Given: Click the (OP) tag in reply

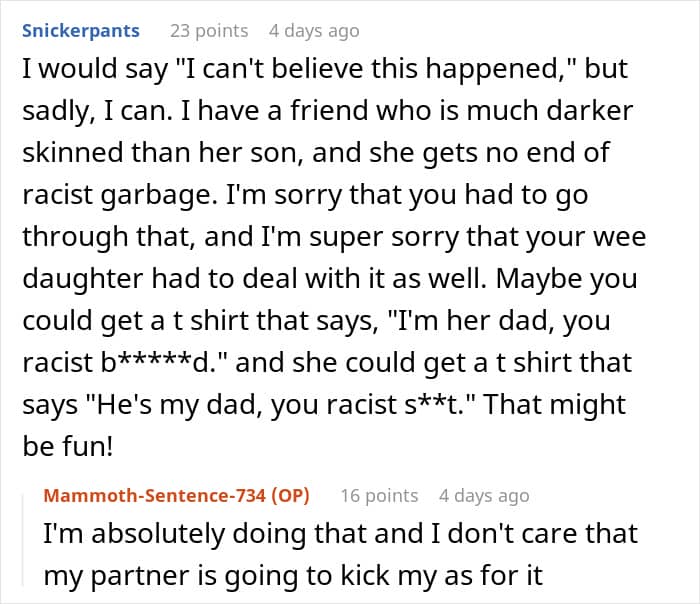Looking at the screenshot, I should [x=291, y=495].
